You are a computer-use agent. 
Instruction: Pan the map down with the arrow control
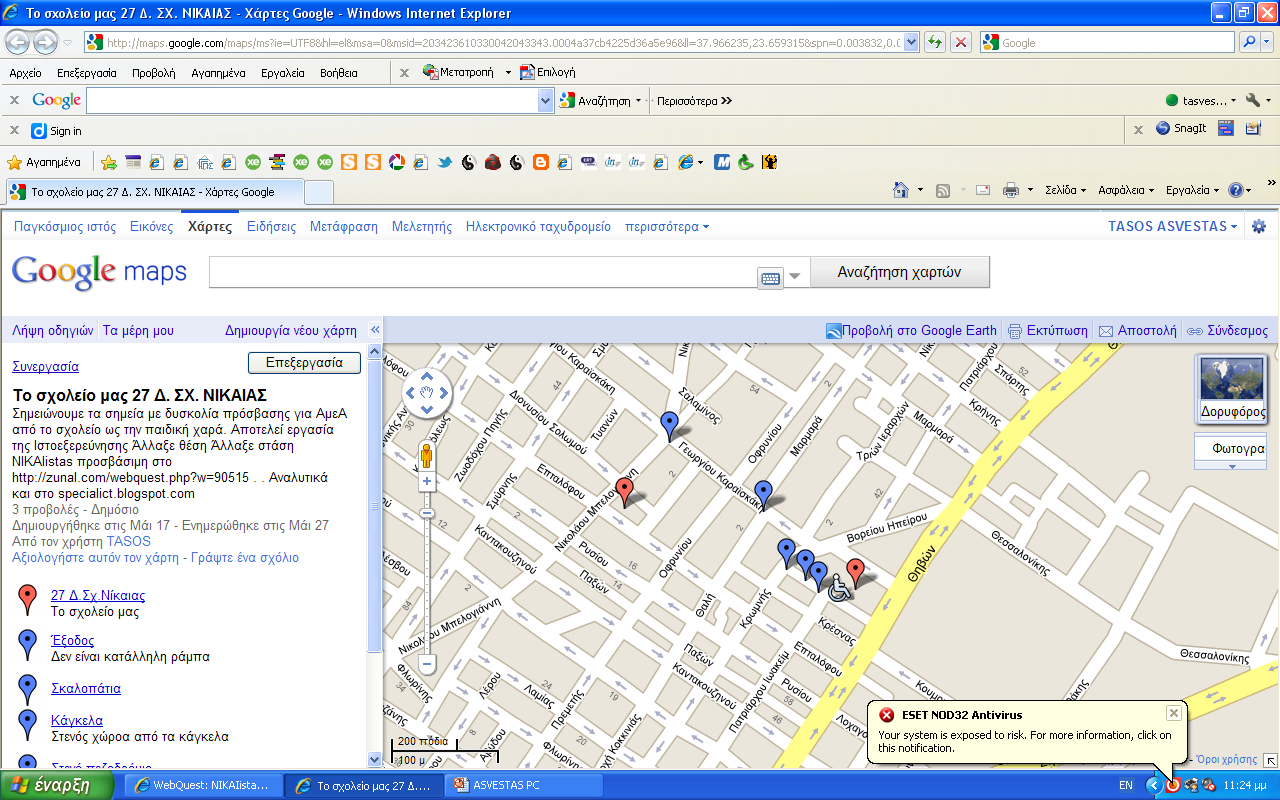point(427,408)
